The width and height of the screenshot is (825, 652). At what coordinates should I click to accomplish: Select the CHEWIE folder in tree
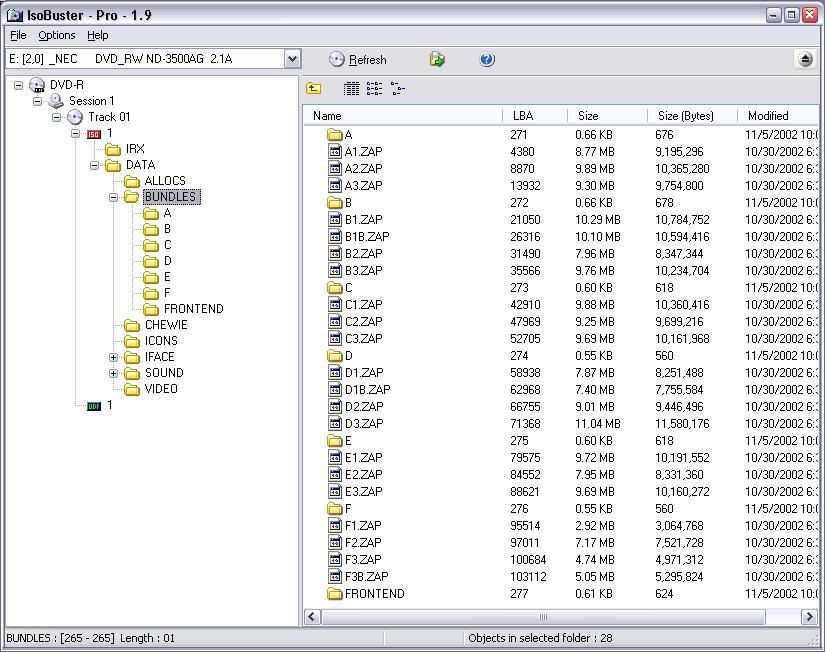click(x=165, y=325)
